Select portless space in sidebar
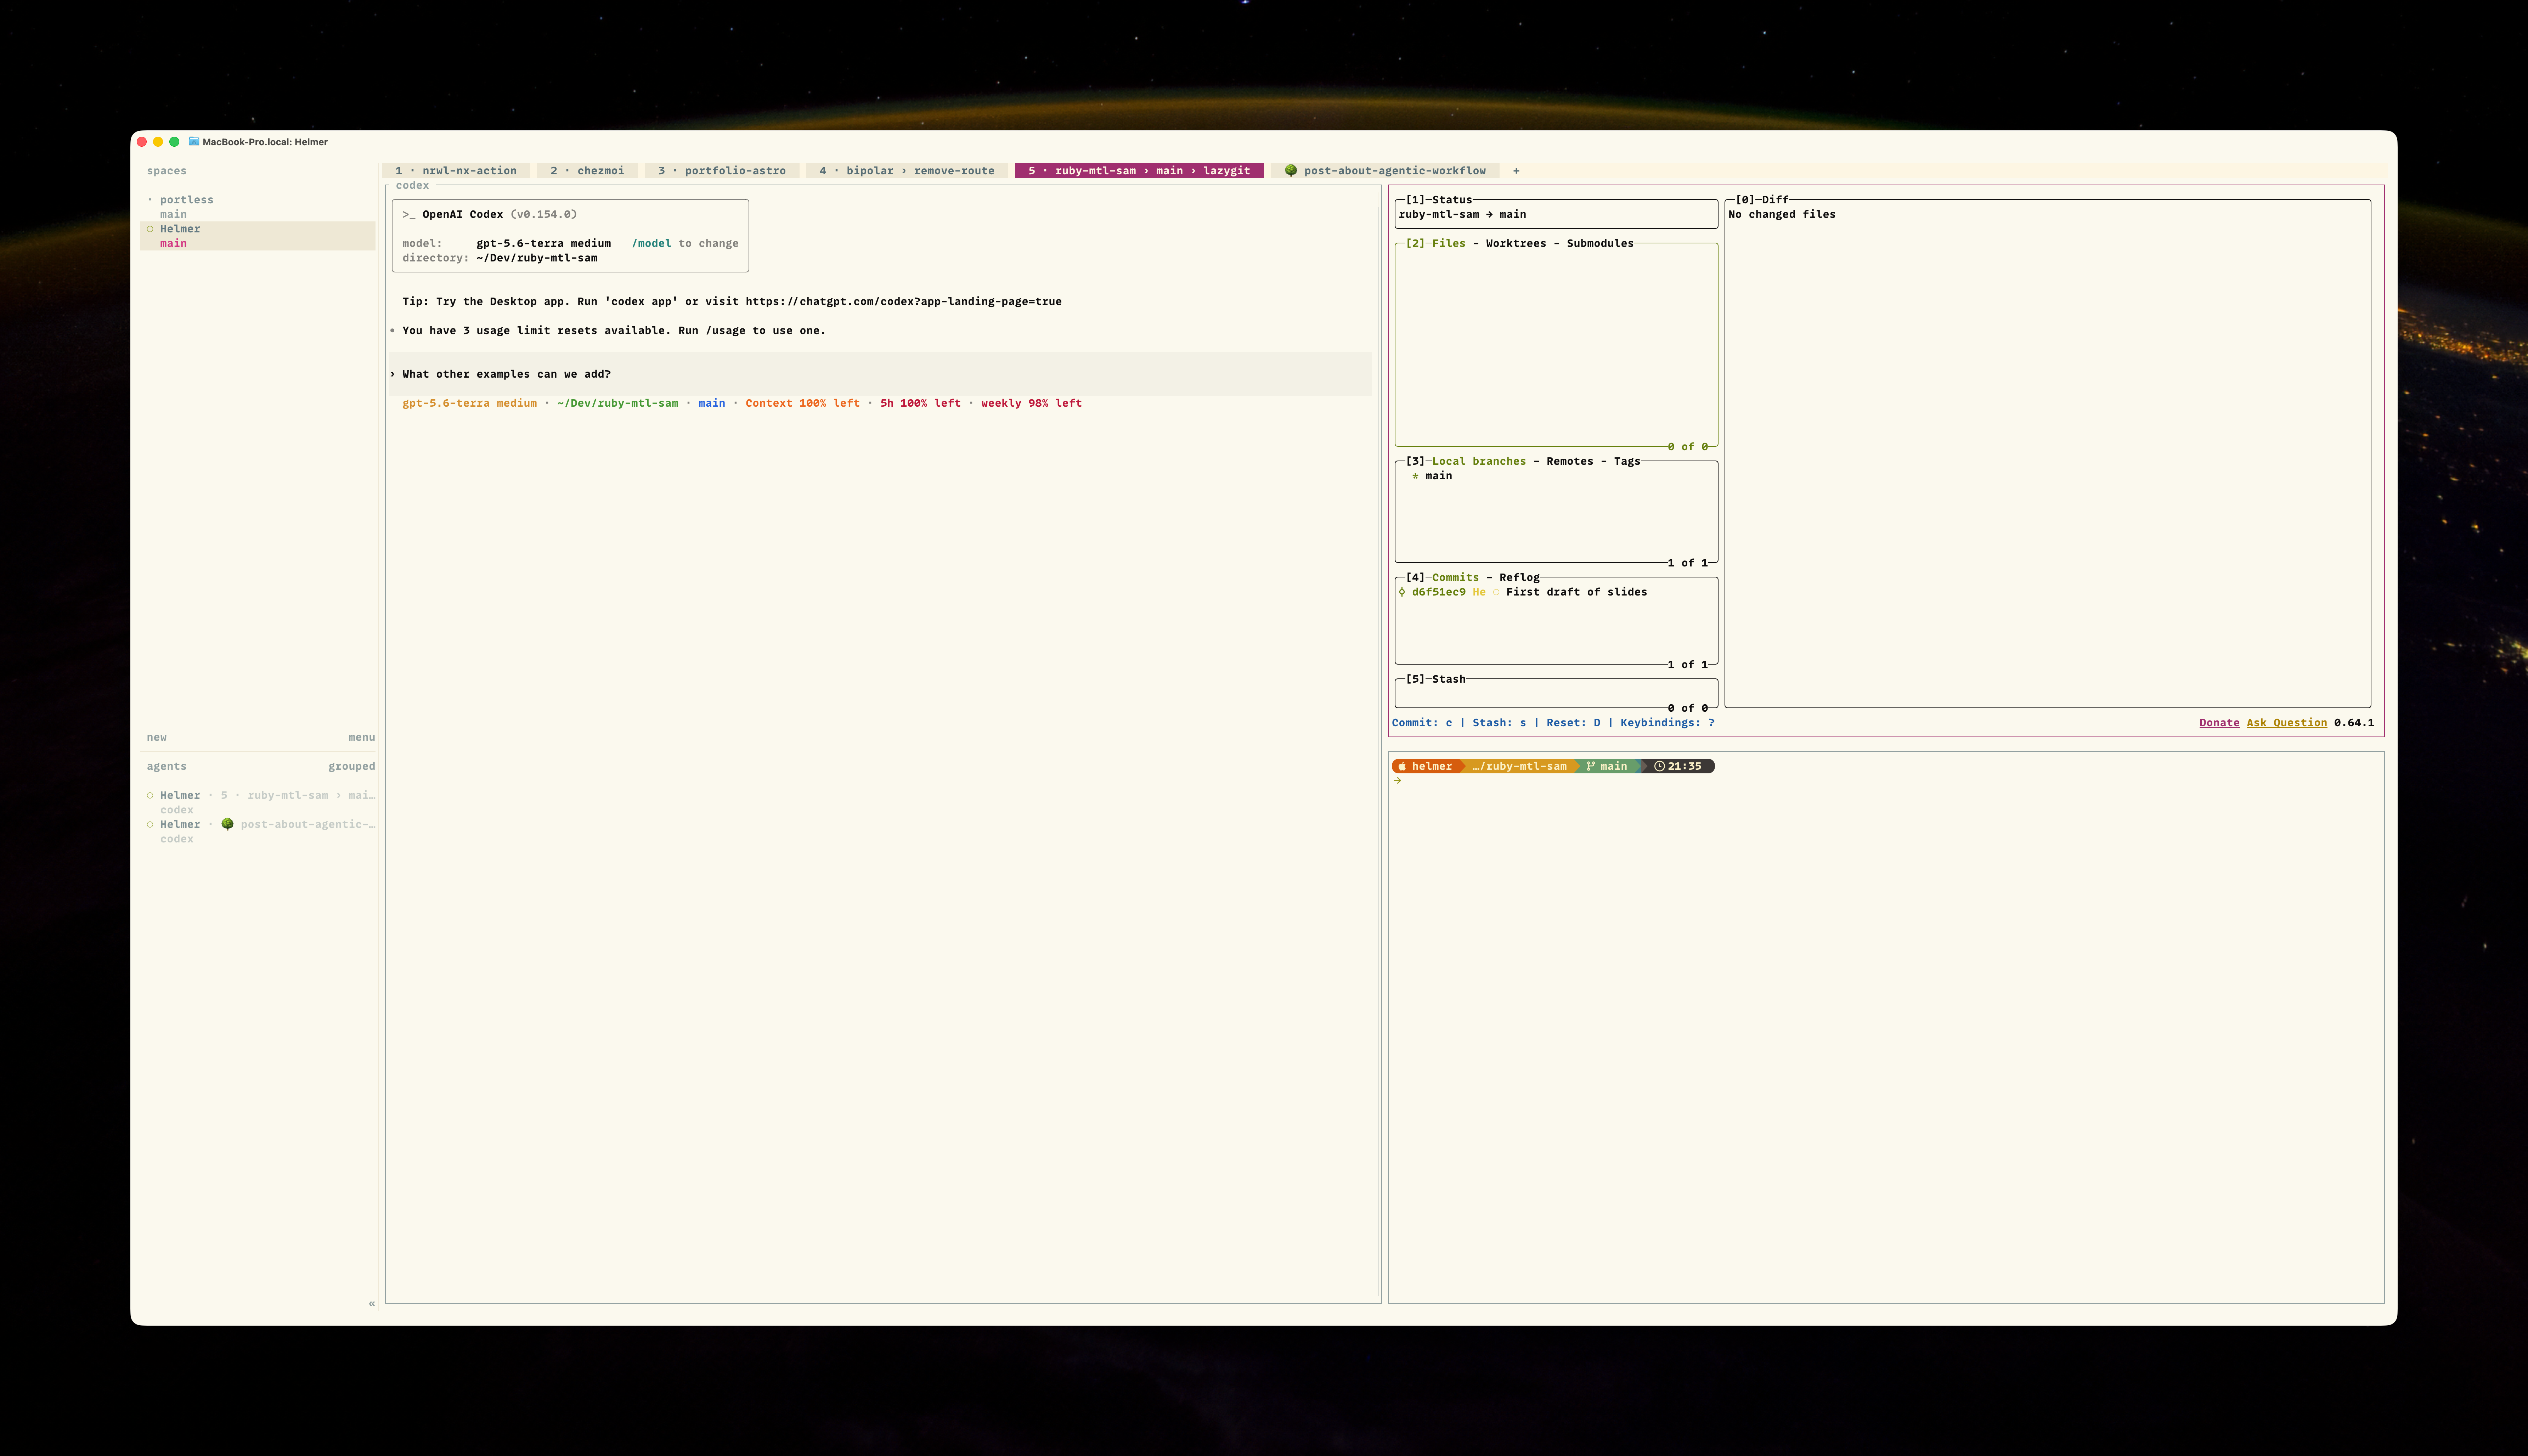 [187, 200]
